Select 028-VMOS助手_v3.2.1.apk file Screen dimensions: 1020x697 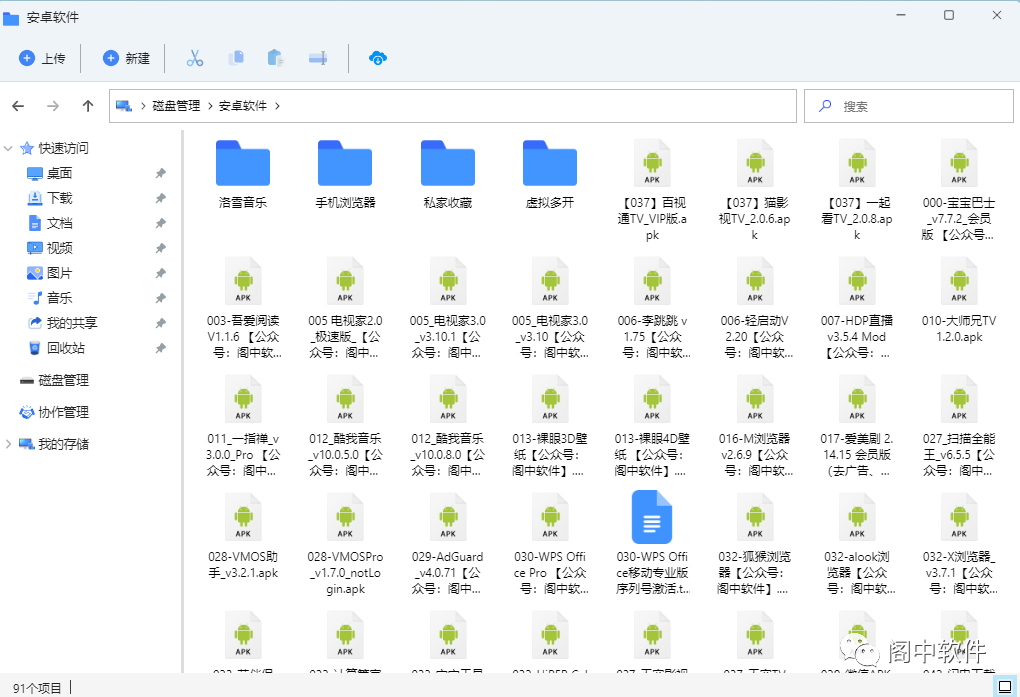click(x=243, y=537)
